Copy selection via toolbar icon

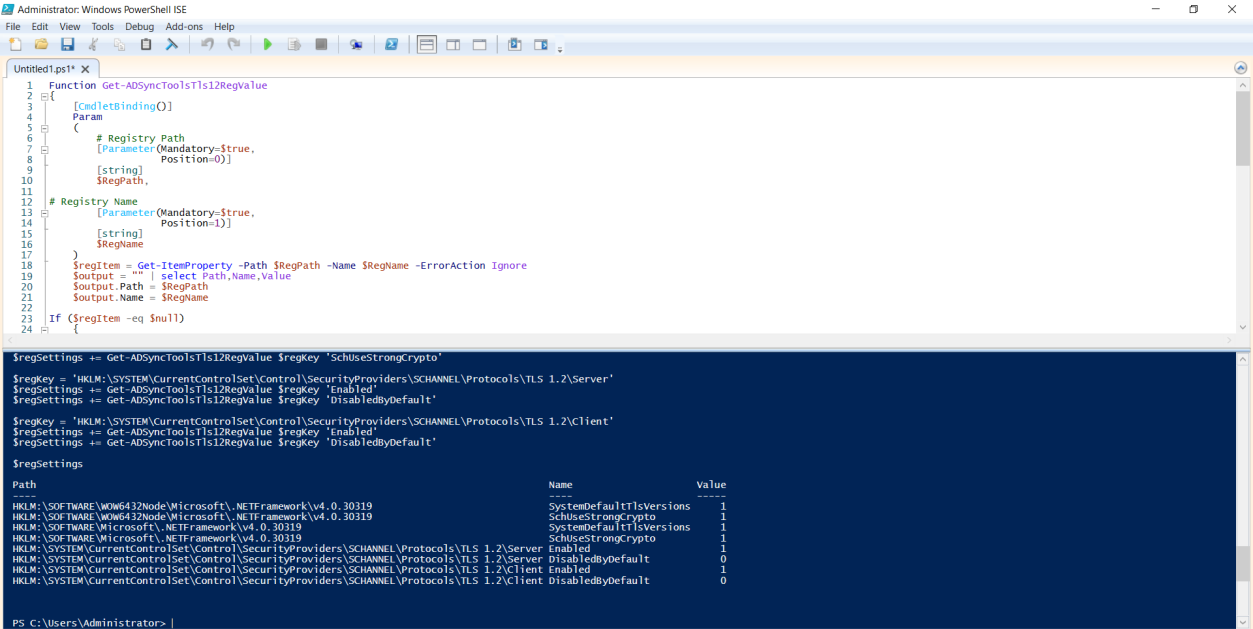[120, 44]
